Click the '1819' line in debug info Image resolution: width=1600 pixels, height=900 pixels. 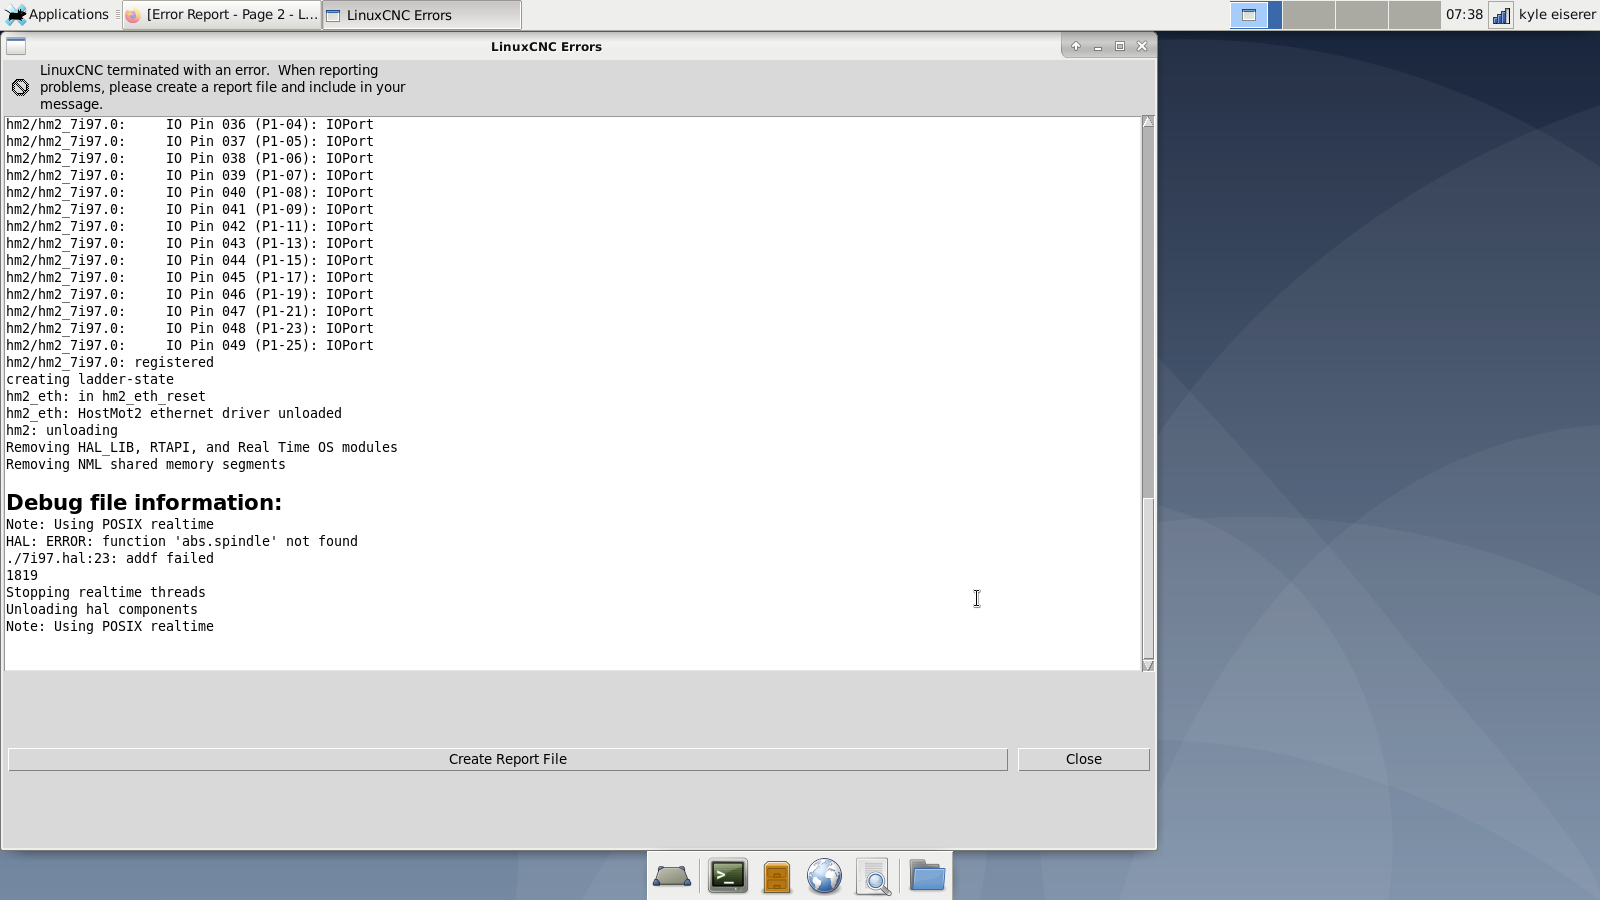click(x=22, y=575)
